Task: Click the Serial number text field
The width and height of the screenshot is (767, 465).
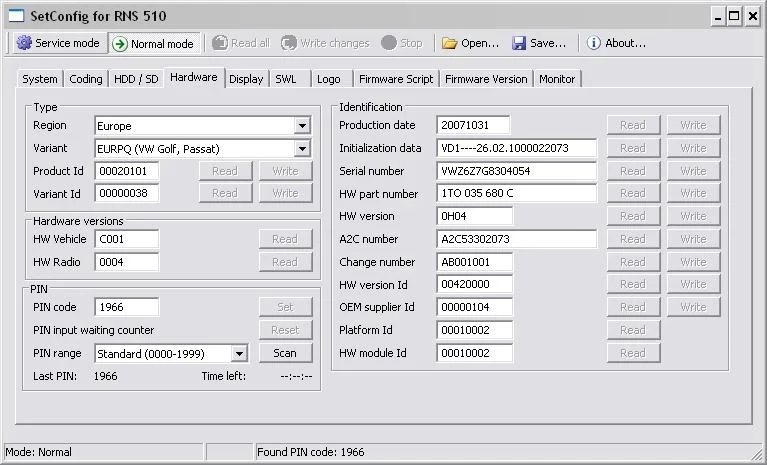Action: tap(516, 171)
